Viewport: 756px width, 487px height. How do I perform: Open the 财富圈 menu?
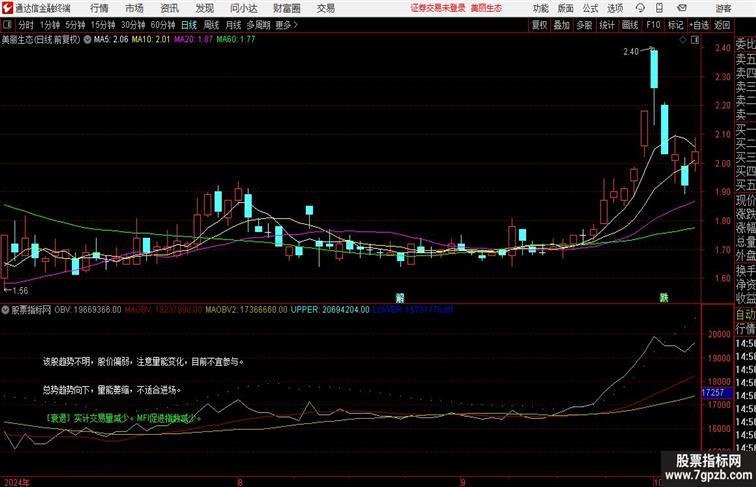(x=286, y=8)
